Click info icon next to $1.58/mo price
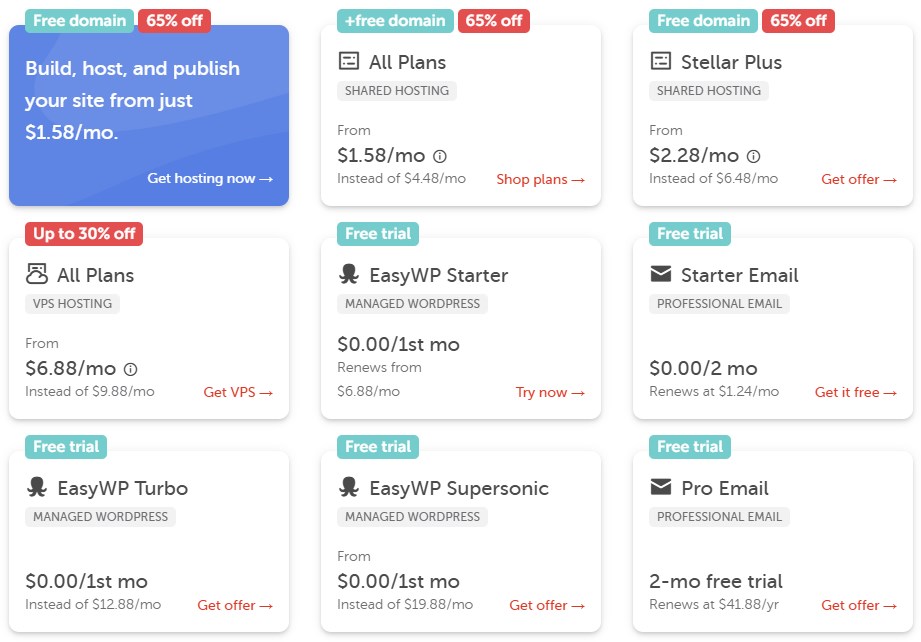Screen dimensions: 921x642 coord(440,156)
